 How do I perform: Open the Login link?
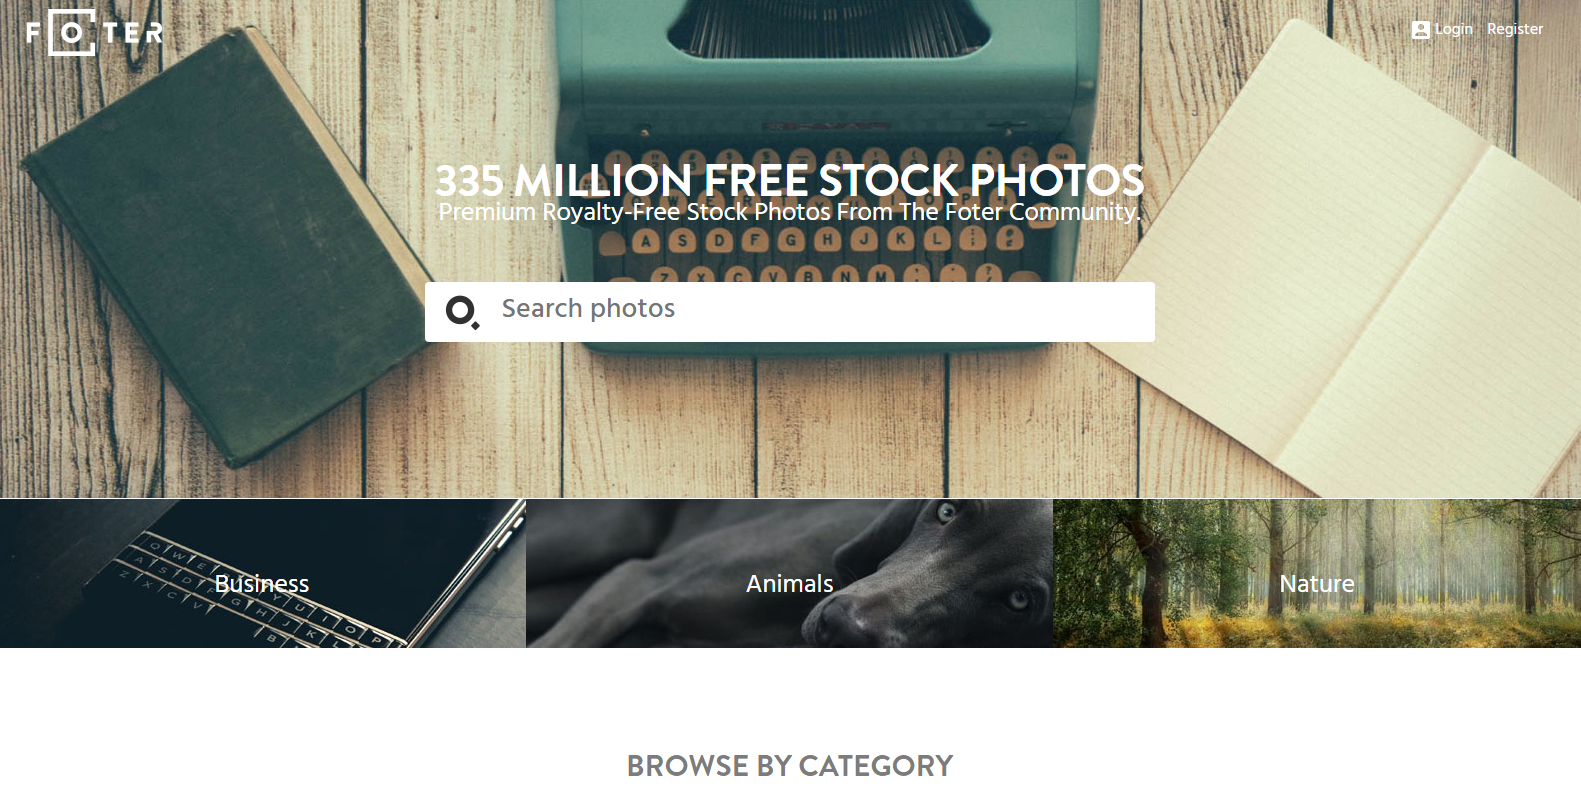click(1453, 29)
